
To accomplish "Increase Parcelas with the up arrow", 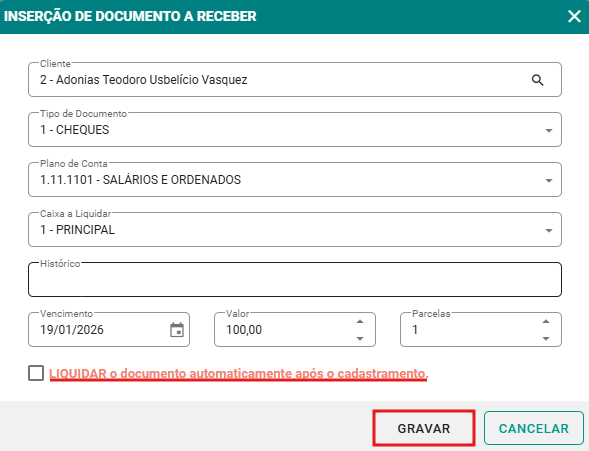I will (x=546, y=321).
